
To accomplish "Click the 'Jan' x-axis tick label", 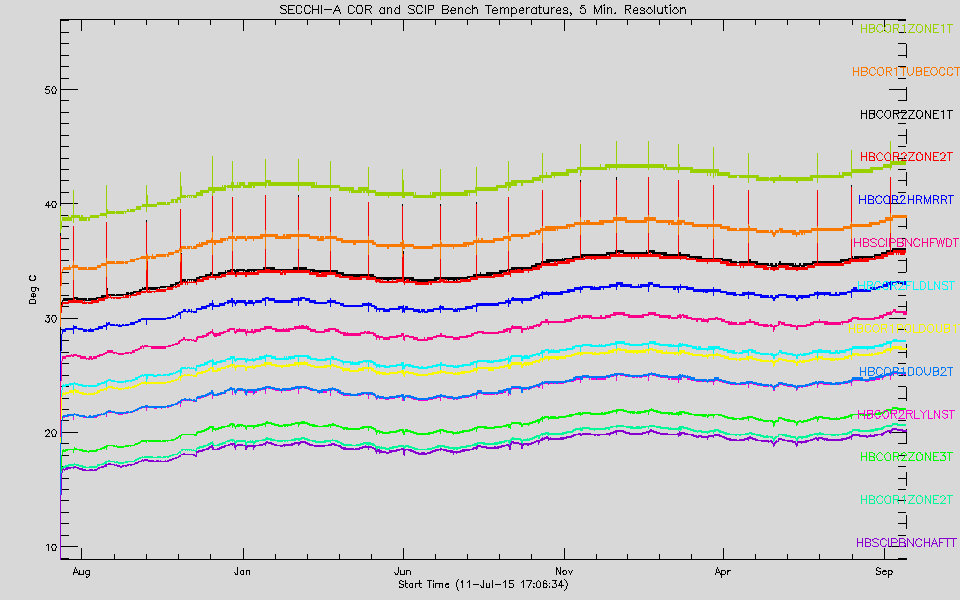I will (242, 572).
